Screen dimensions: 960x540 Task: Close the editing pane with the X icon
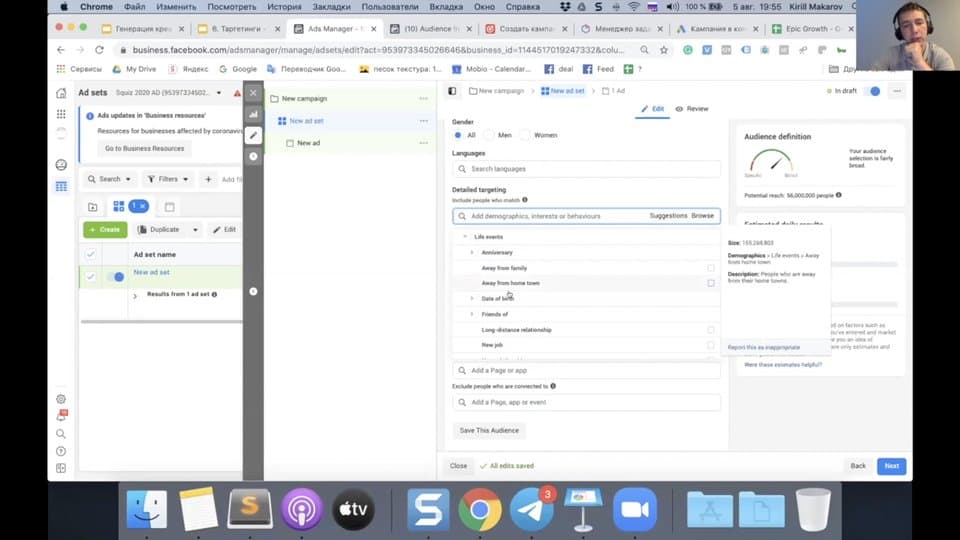(x=253, y=93)
